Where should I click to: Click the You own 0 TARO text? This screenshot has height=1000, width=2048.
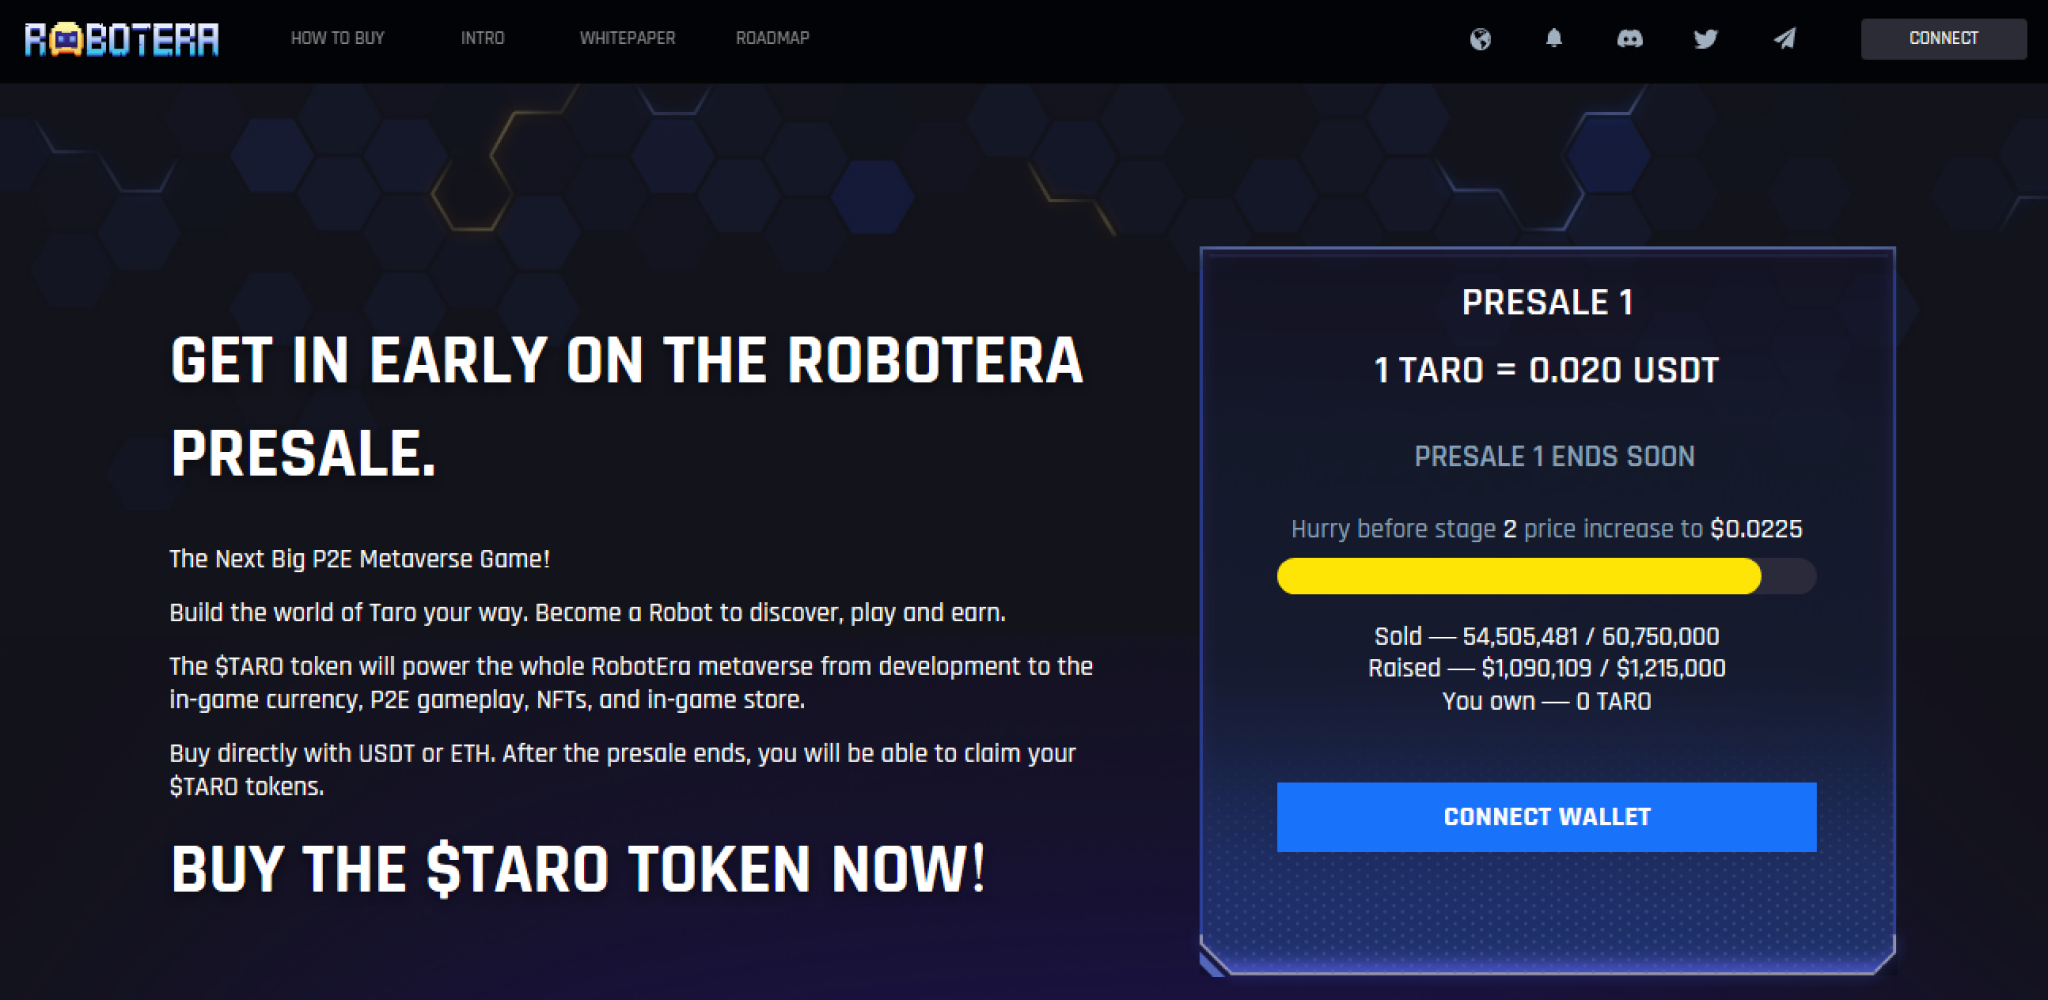coord(1547,701)
